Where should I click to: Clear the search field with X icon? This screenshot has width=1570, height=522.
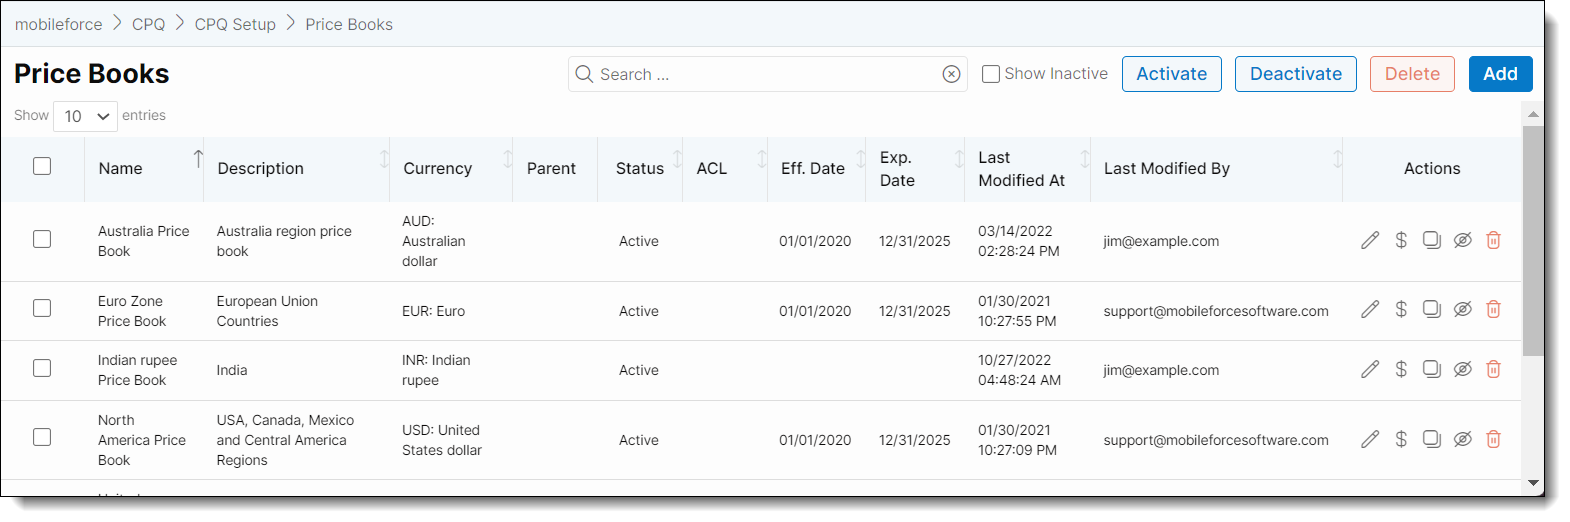(951, 74)
